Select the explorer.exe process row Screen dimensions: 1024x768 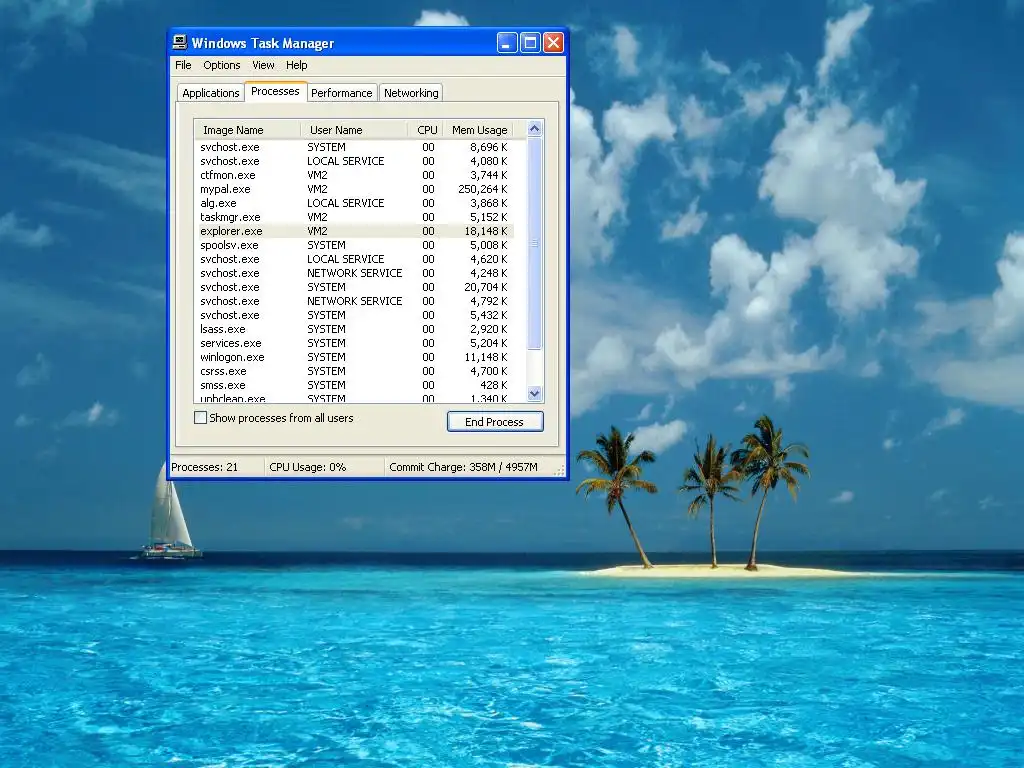click(355, 231)
